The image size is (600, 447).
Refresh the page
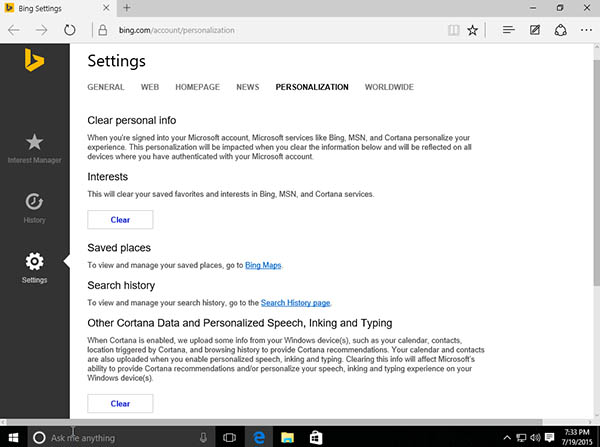70,30
